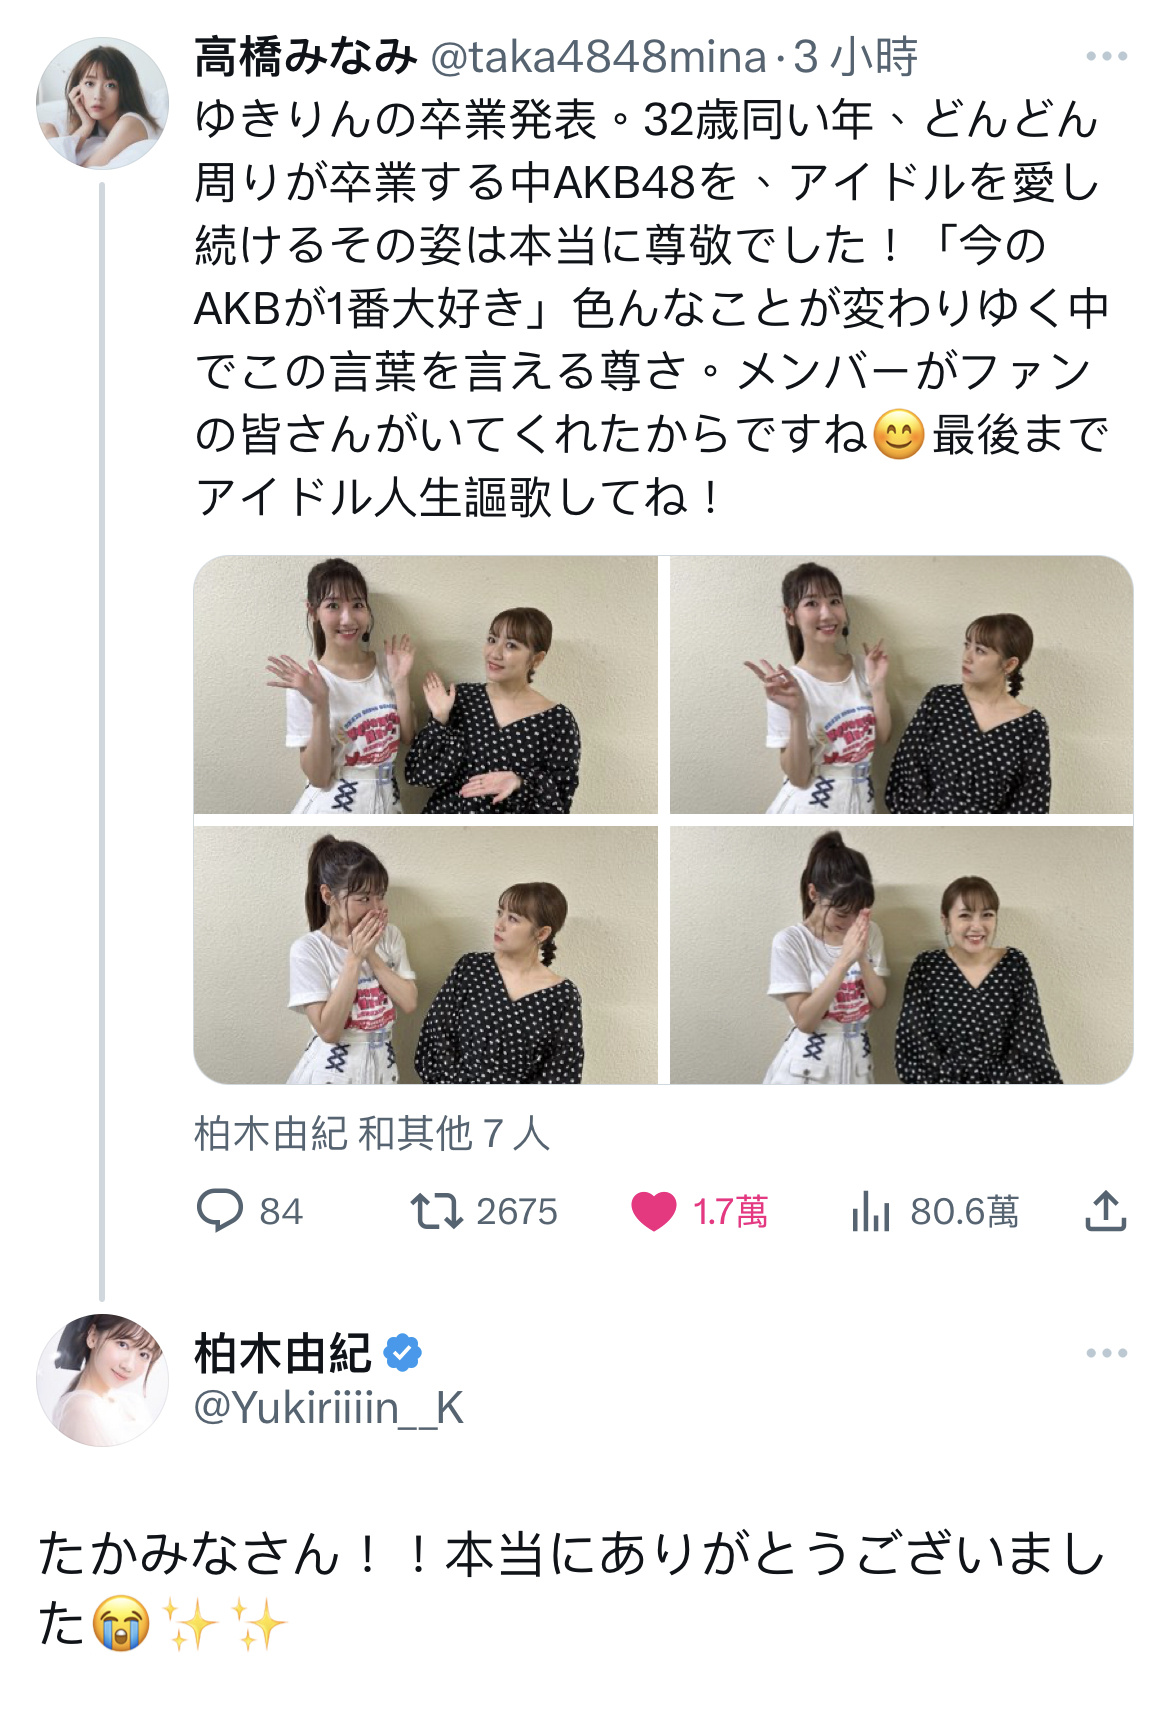Go to @taka4848mina handle
The image size is (1170, 1729).
pos(598,58)
